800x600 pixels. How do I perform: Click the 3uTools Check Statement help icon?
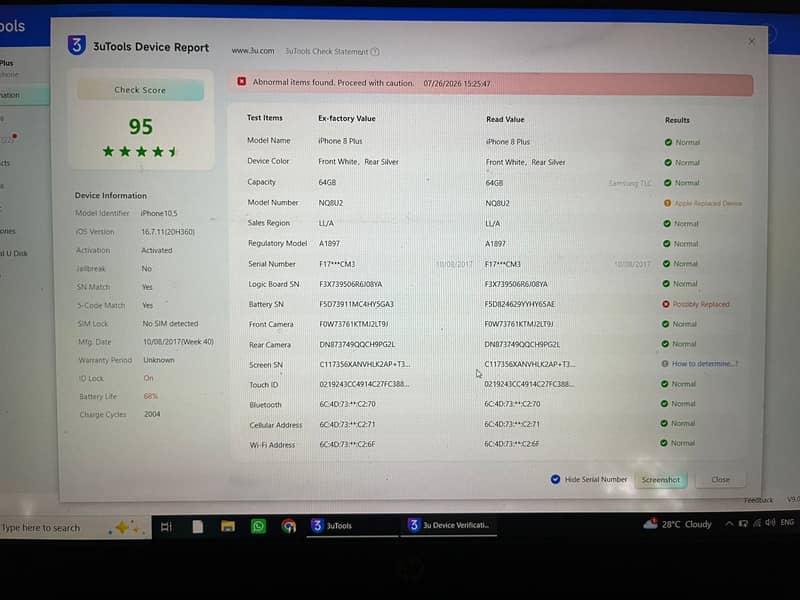click(375, 52)
